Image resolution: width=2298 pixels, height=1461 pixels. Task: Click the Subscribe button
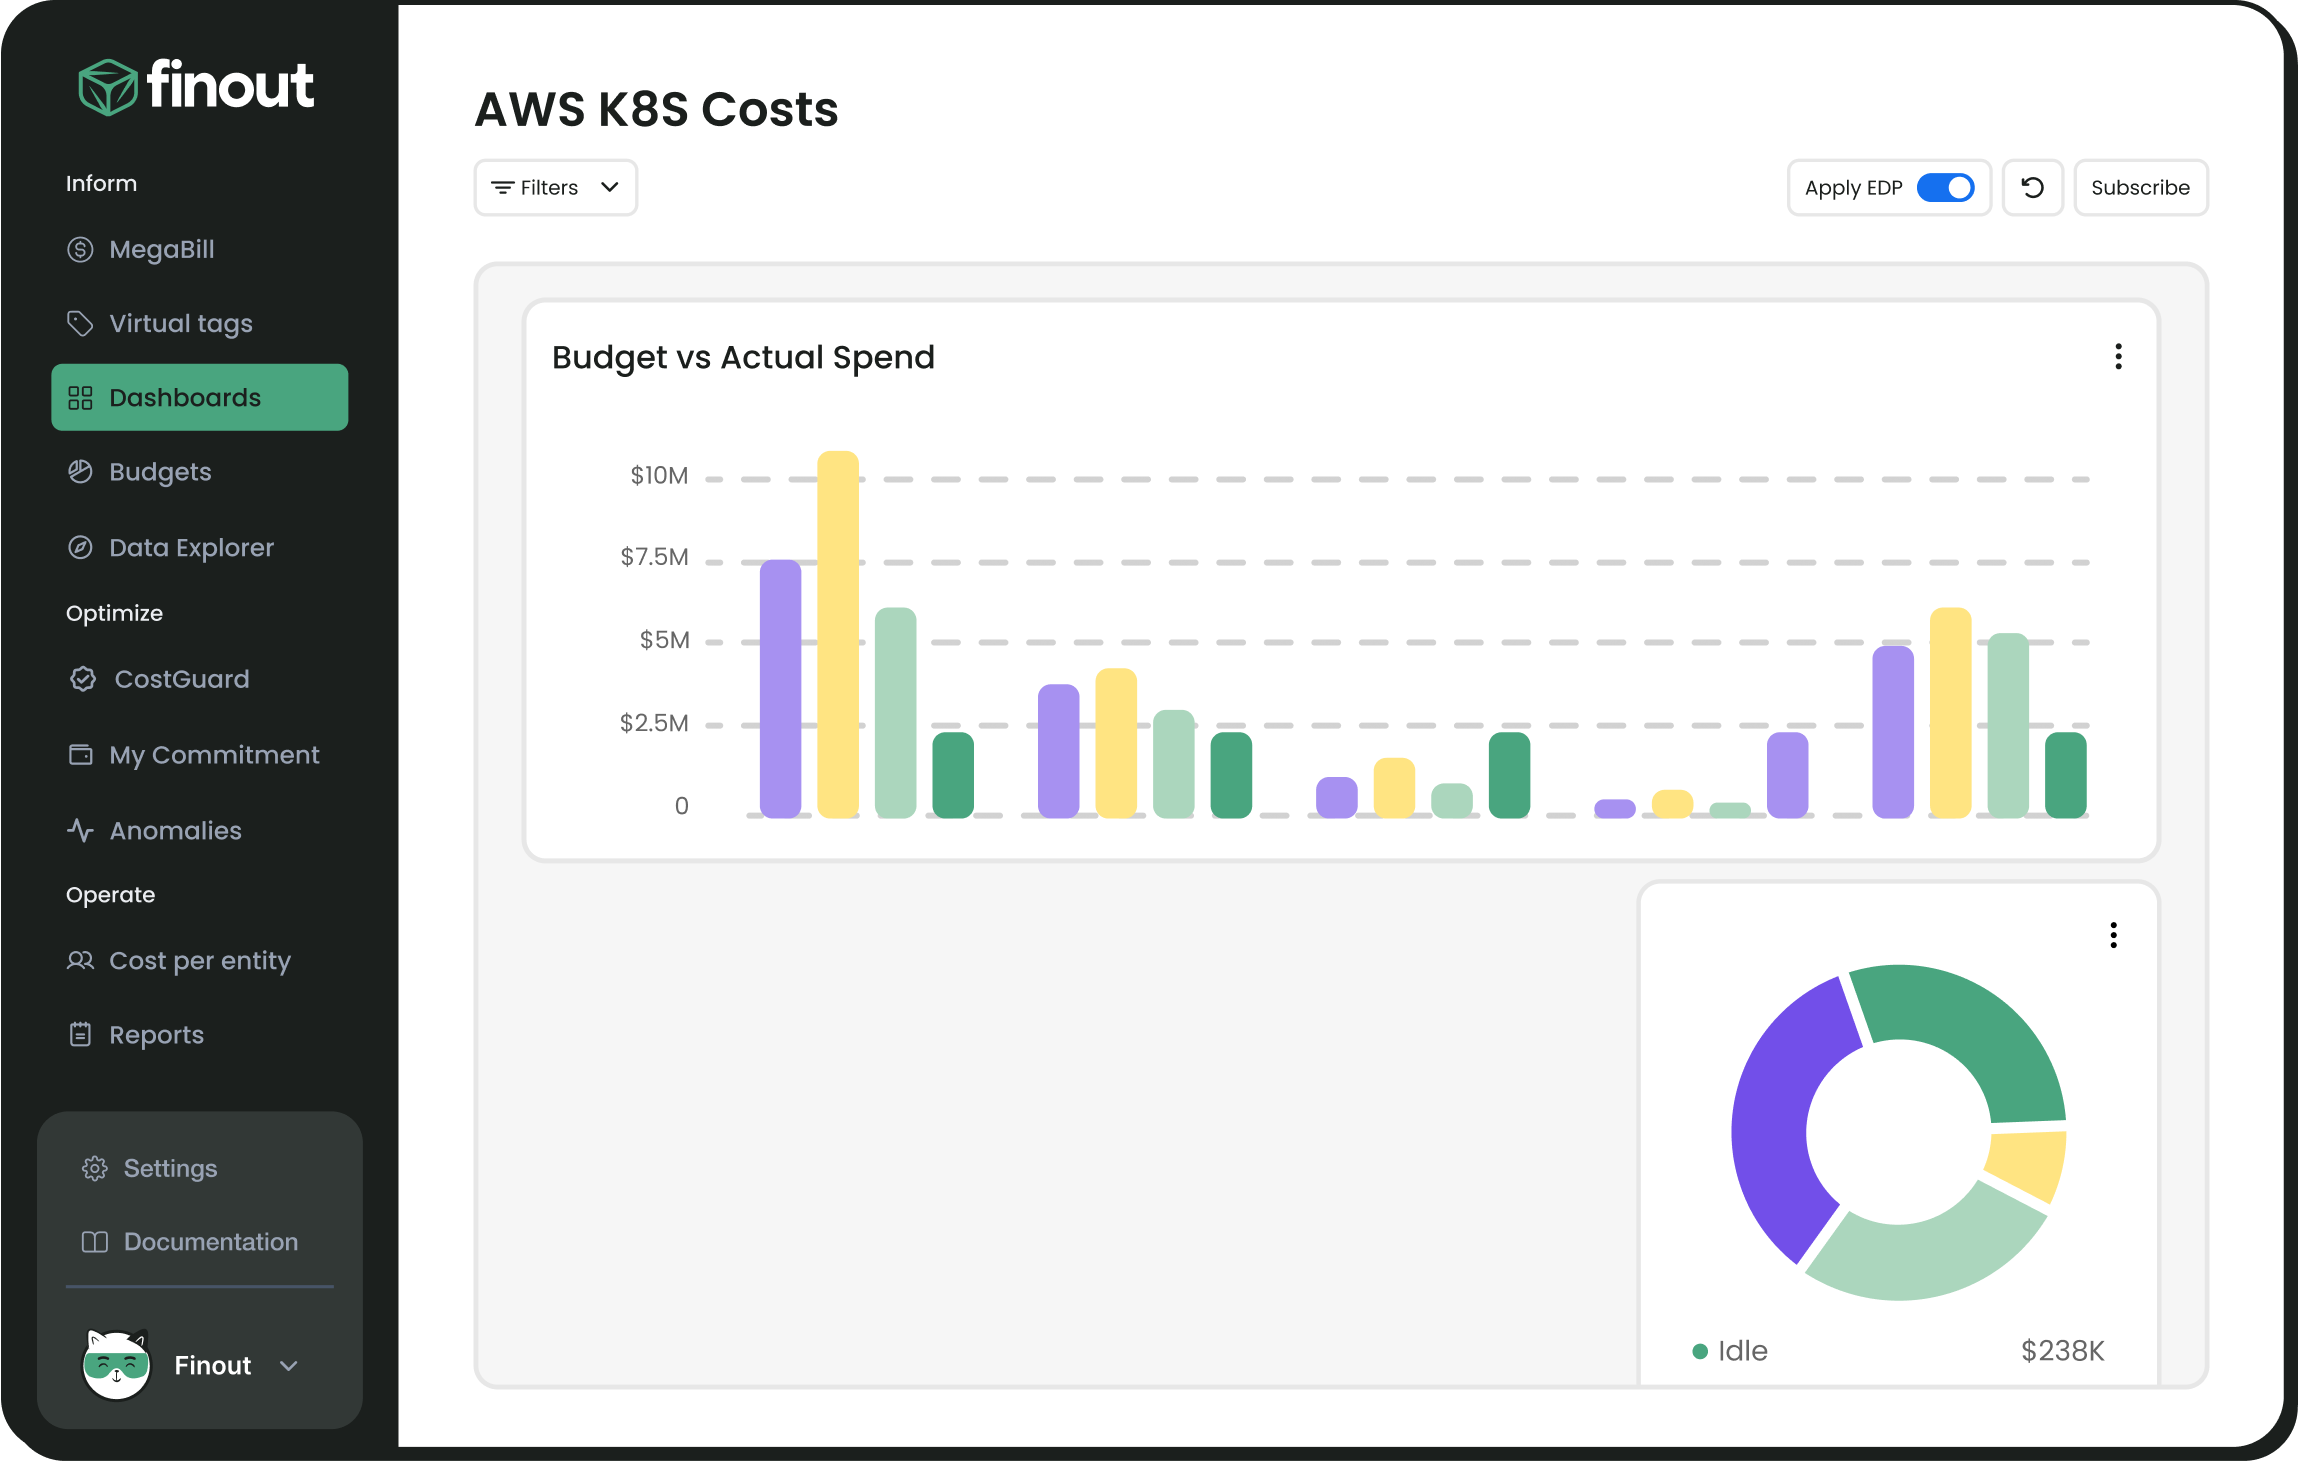[x=2141, y=186]
